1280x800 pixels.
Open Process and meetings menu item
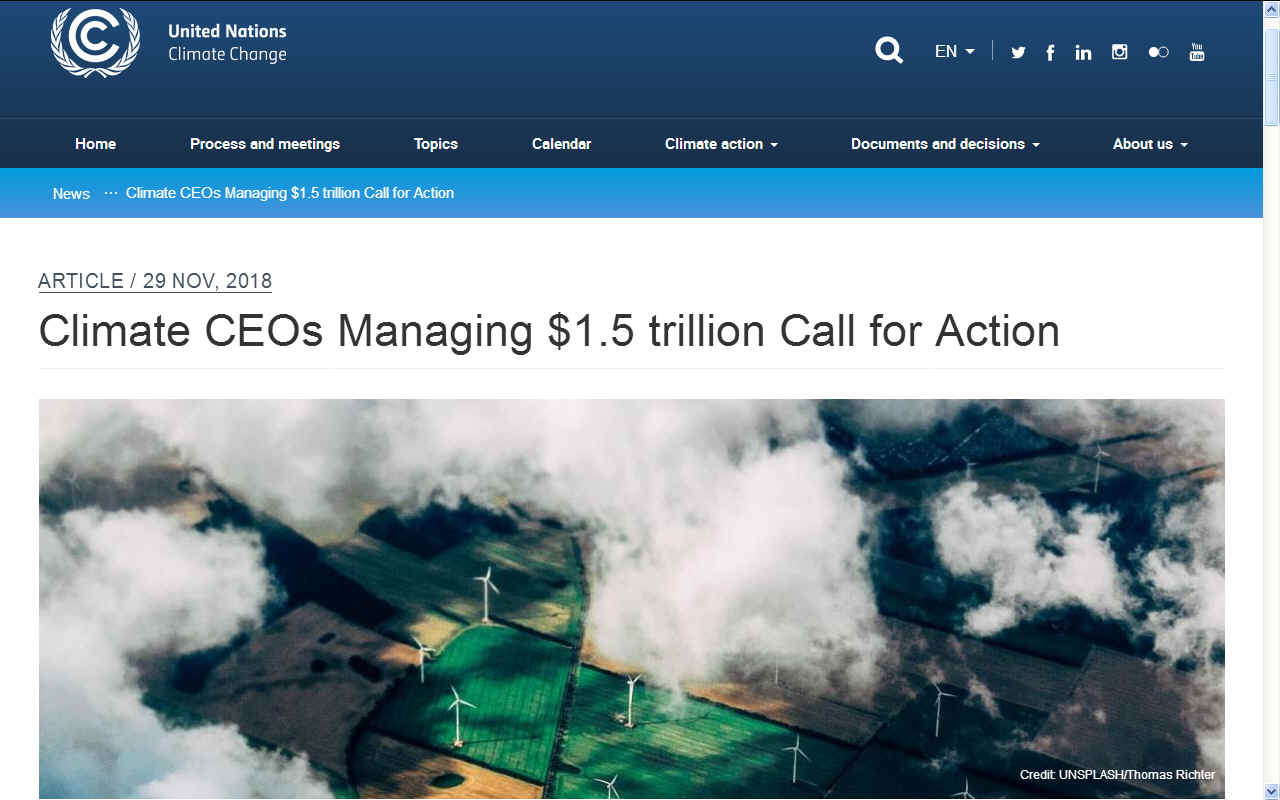click(265, 144)
